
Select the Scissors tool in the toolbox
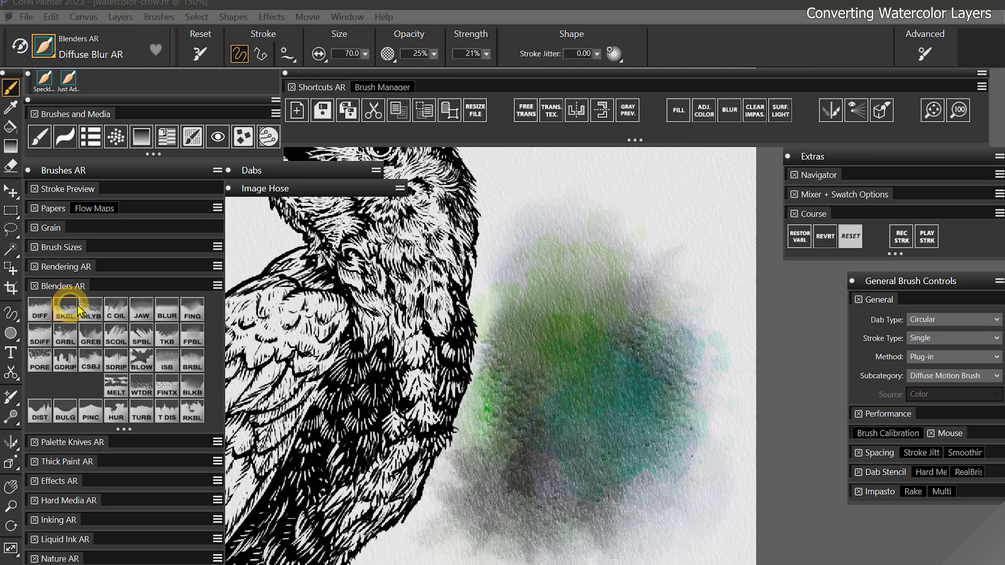(11, 372)
